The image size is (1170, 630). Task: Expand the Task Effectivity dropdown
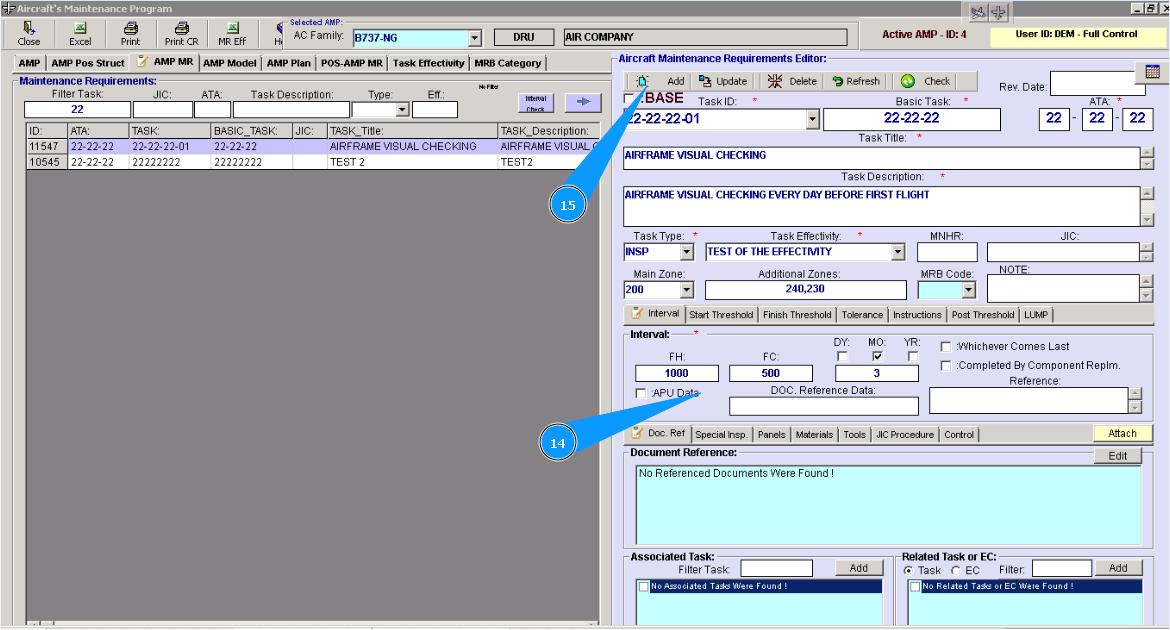coord(898,252)
